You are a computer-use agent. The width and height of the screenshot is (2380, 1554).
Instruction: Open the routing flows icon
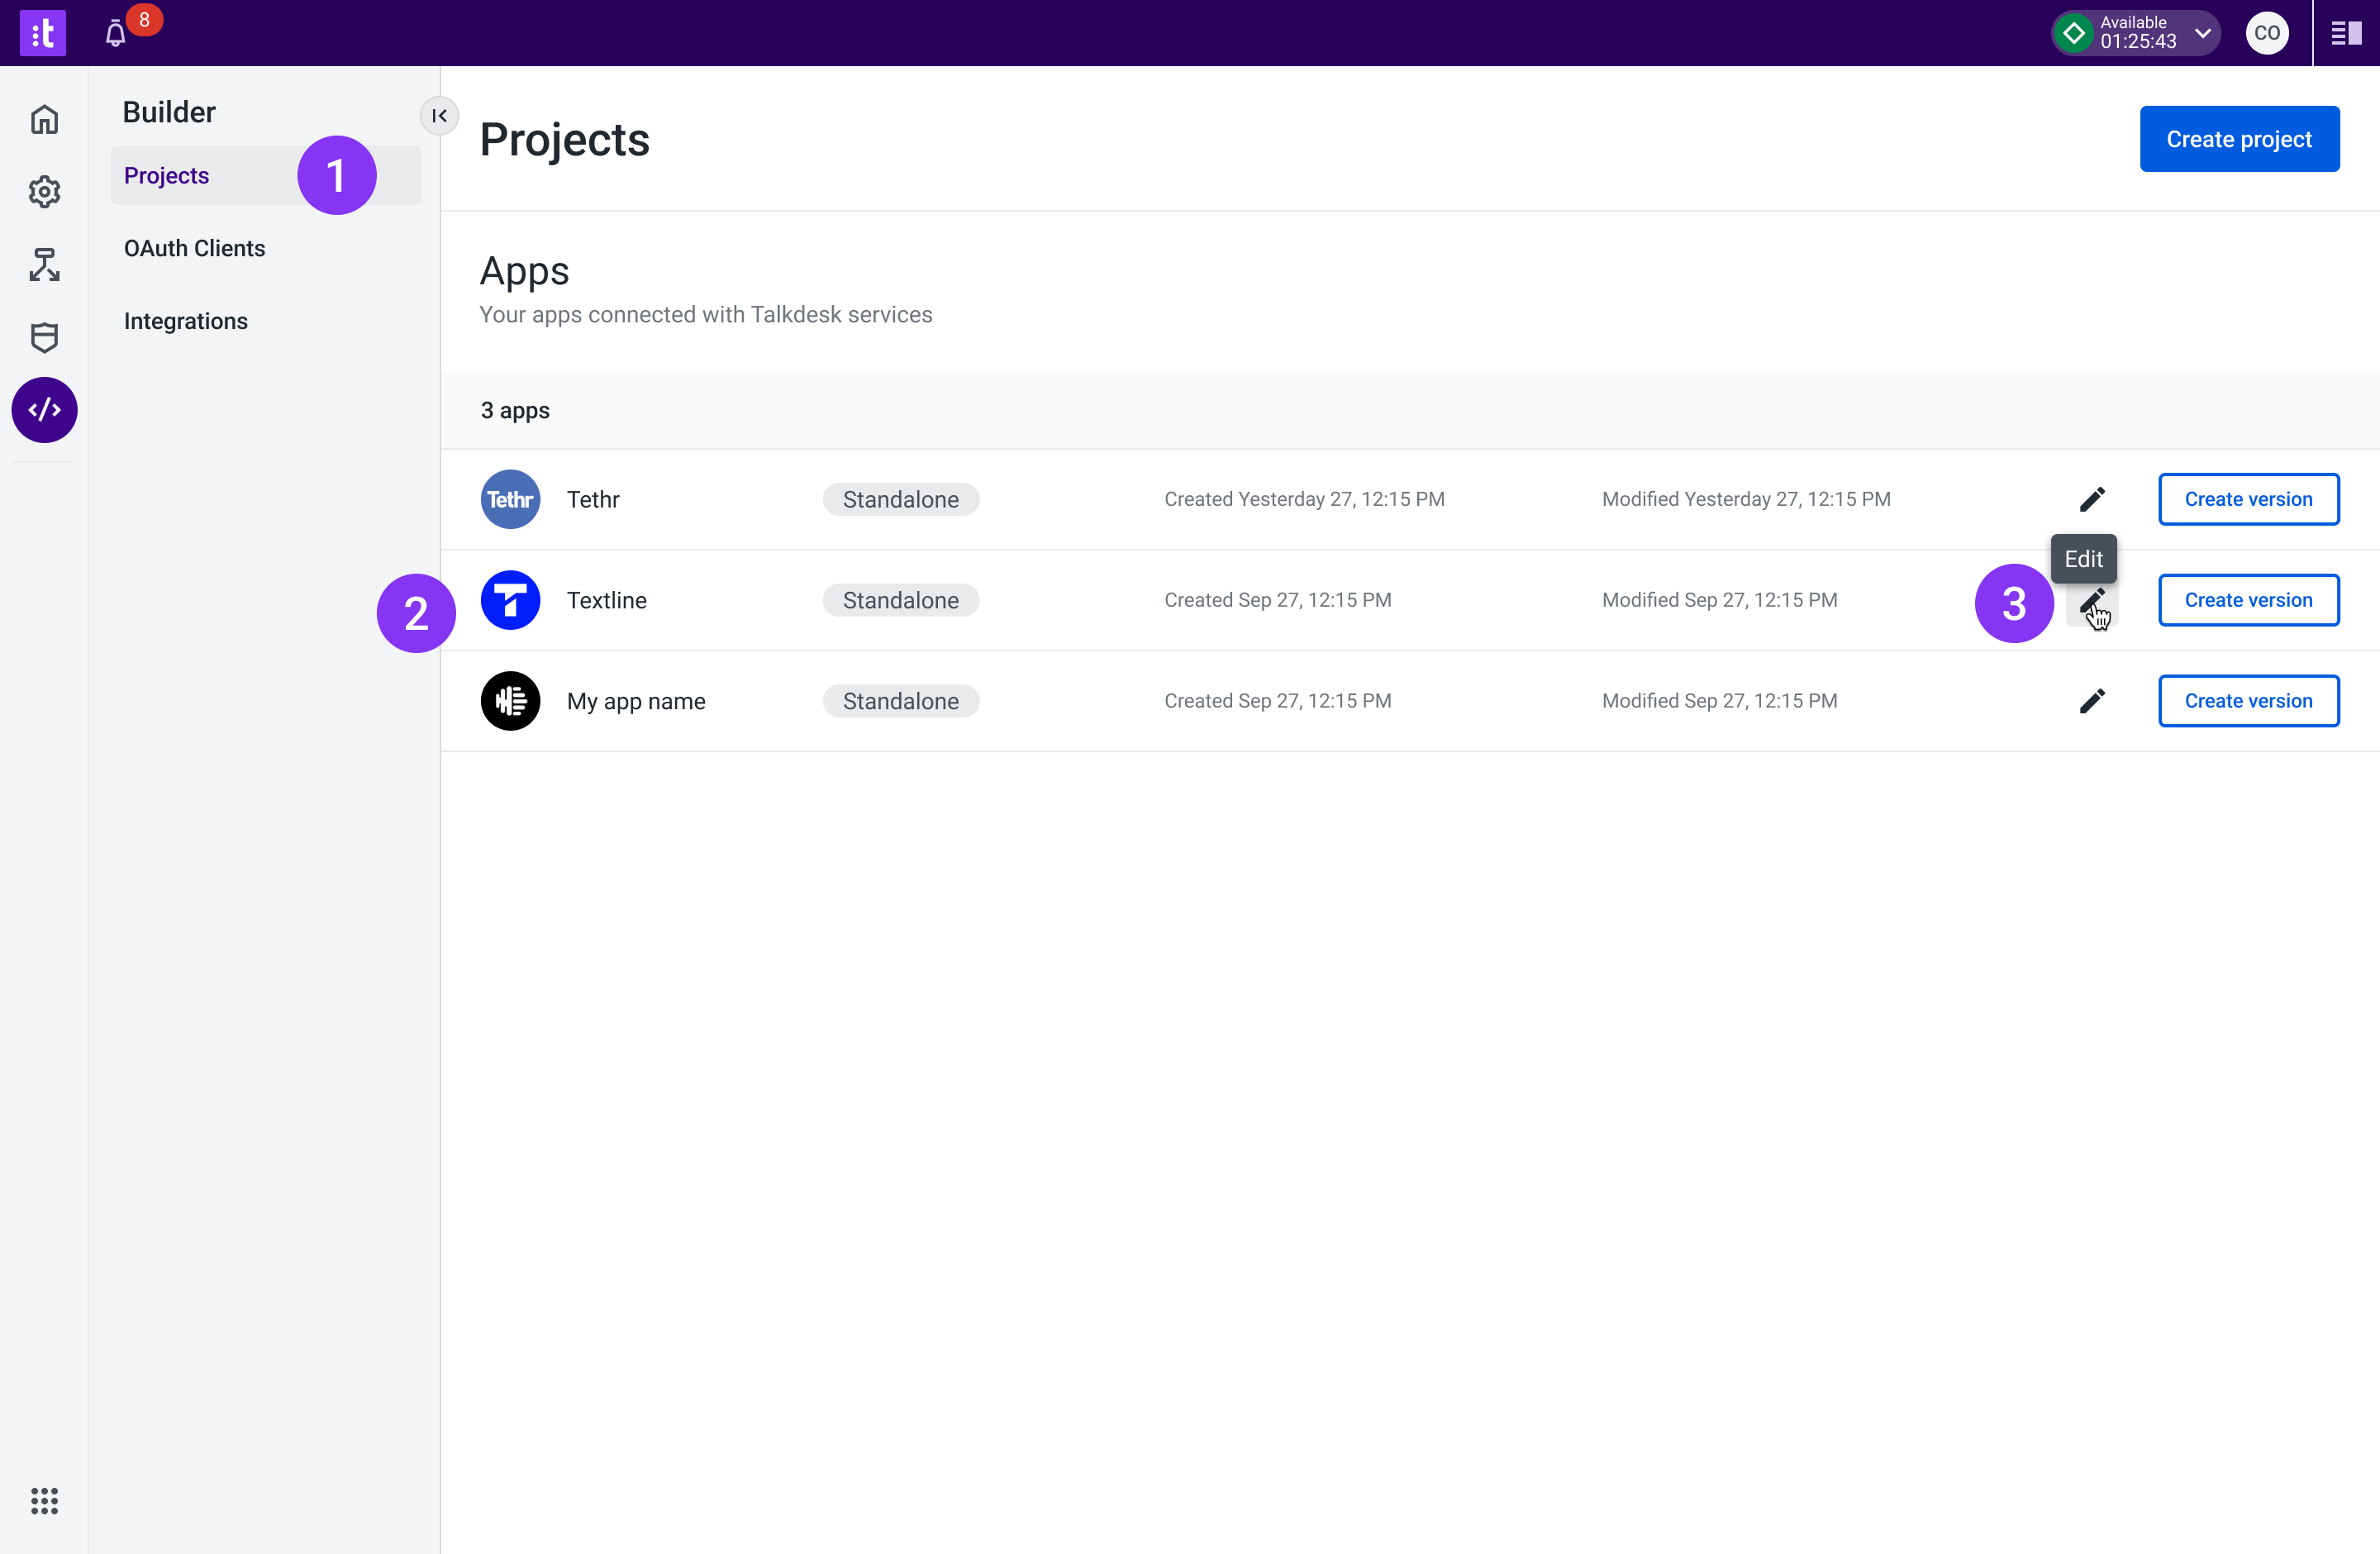point(44,265)
